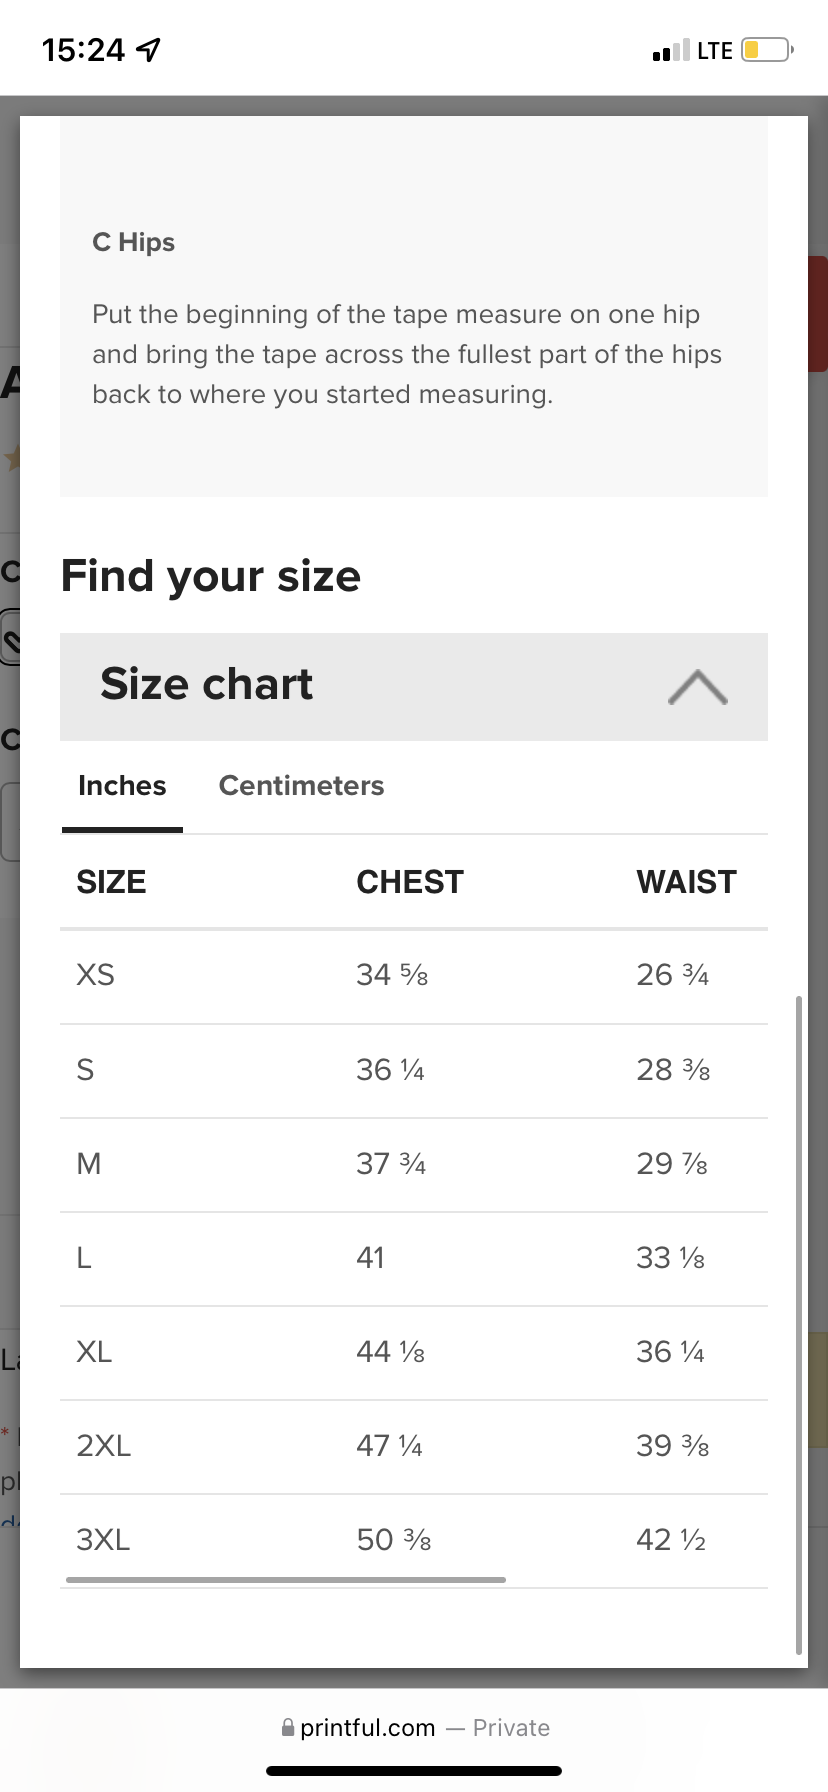Tap the cellular signal bars icon
This screenshot has height=1792, width=828.
tap(670, 50)
